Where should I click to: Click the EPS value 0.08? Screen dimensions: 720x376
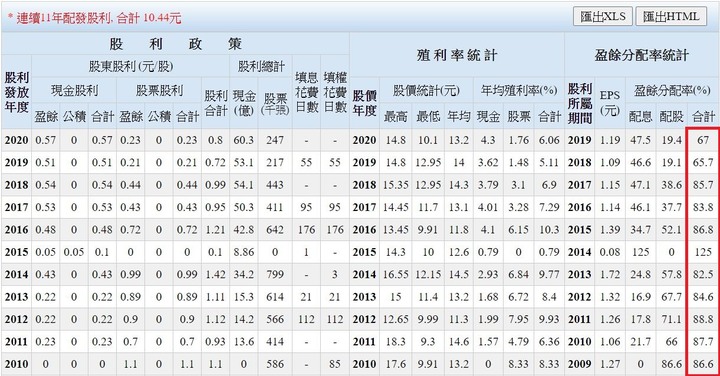(610, 252)
